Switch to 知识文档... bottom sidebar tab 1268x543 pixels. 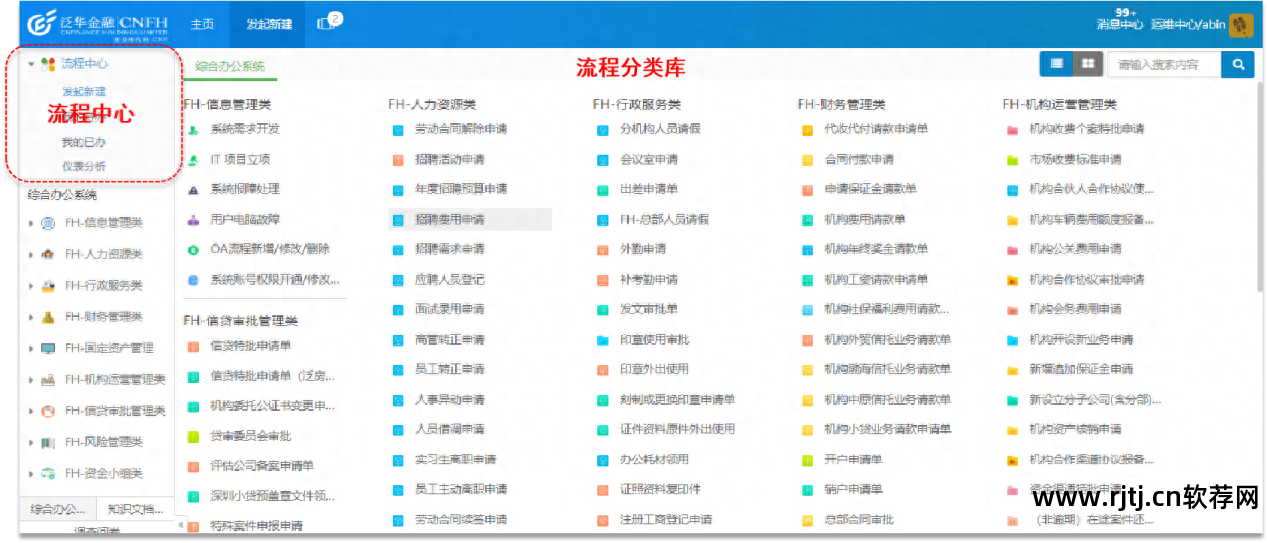point(135,509)
